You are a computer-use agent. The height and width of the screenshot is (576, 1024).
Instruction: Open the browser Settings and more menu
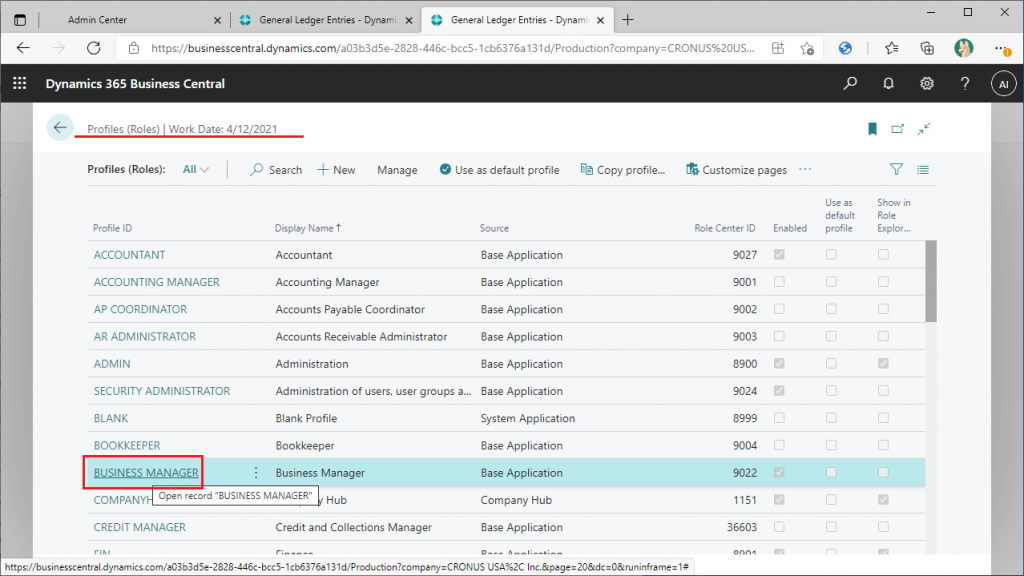(1001, 48)
